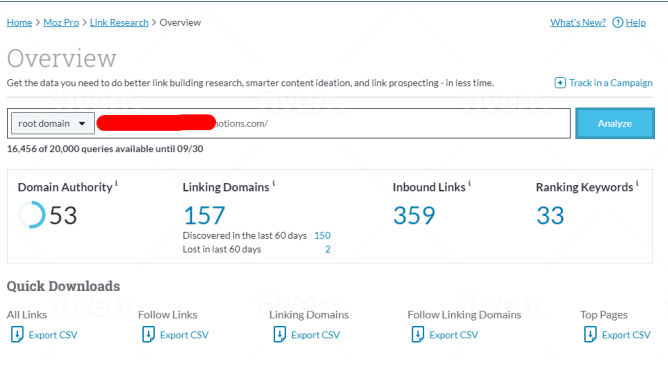668x389 pixels.
Task: Click Export CSV under All Links
Action: [53, 335]
